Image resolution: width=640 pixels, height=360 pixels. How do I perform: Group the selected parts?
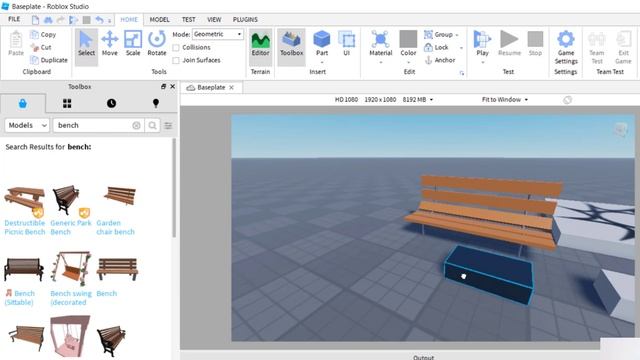coord(438,35)
